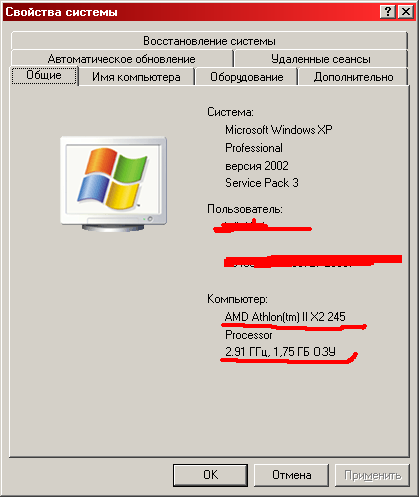Click the Microsoft Windows XP text

(279, 130)
